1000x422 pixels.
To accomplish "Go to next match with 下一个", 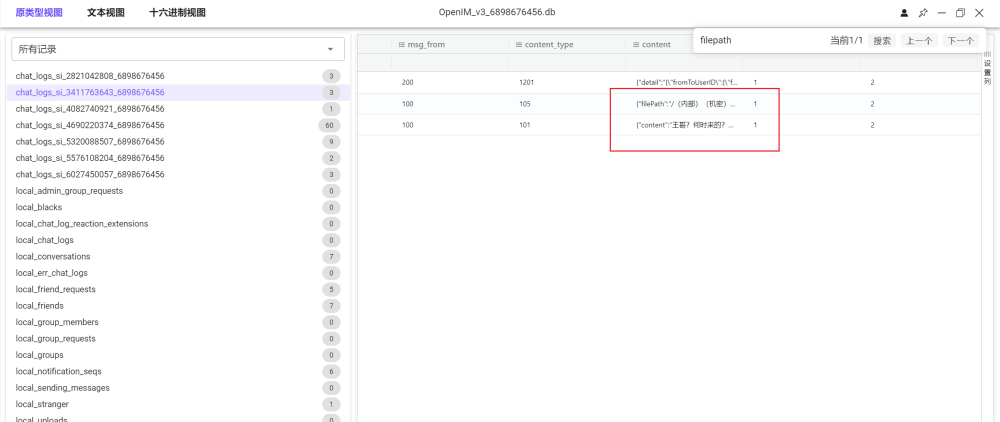I will (x=960, y=41).
